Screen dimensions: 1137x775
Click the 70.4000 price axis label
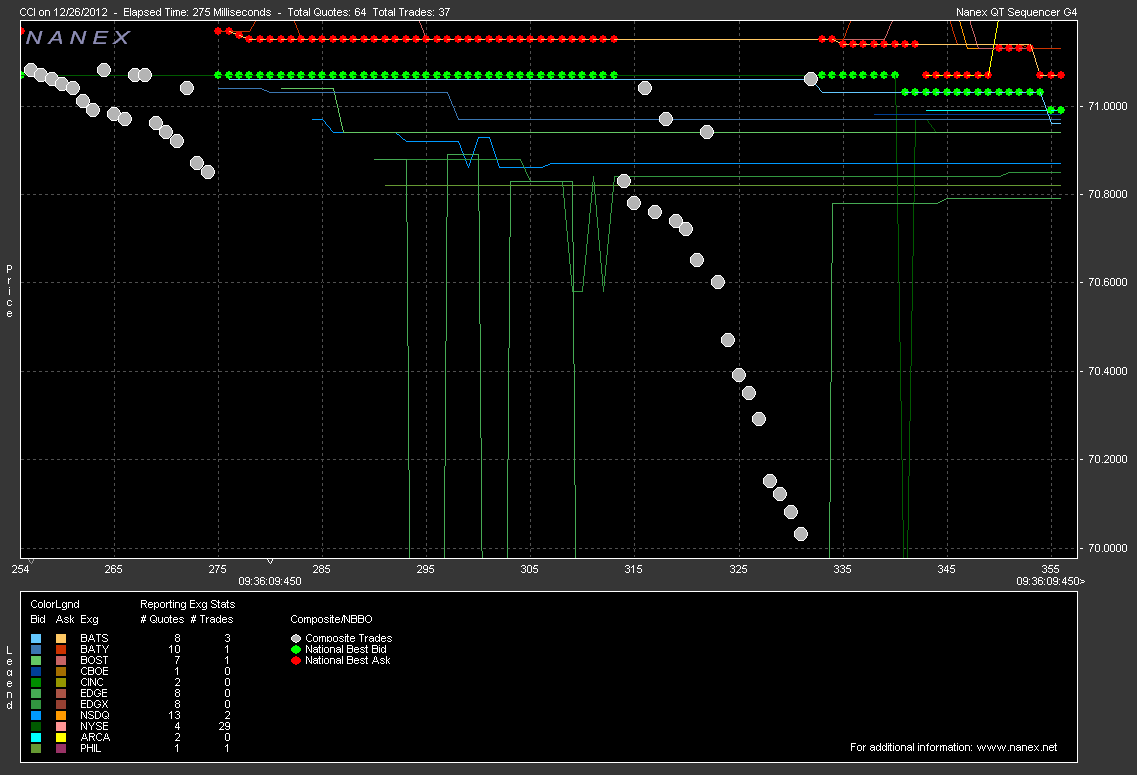pos(1108,371)
